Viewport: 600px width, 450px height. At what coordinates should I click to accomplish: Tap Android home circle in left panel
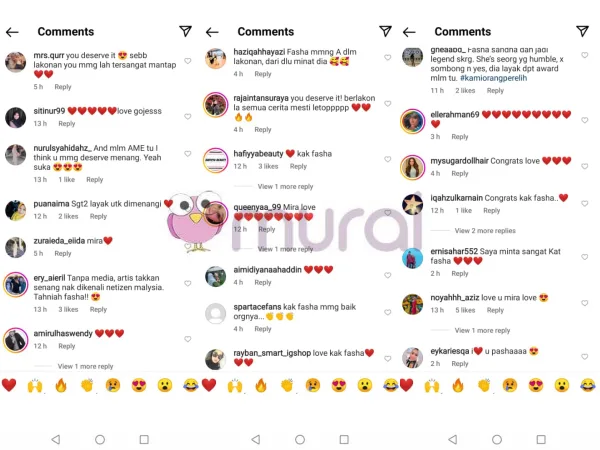click(x=100, y=439)
